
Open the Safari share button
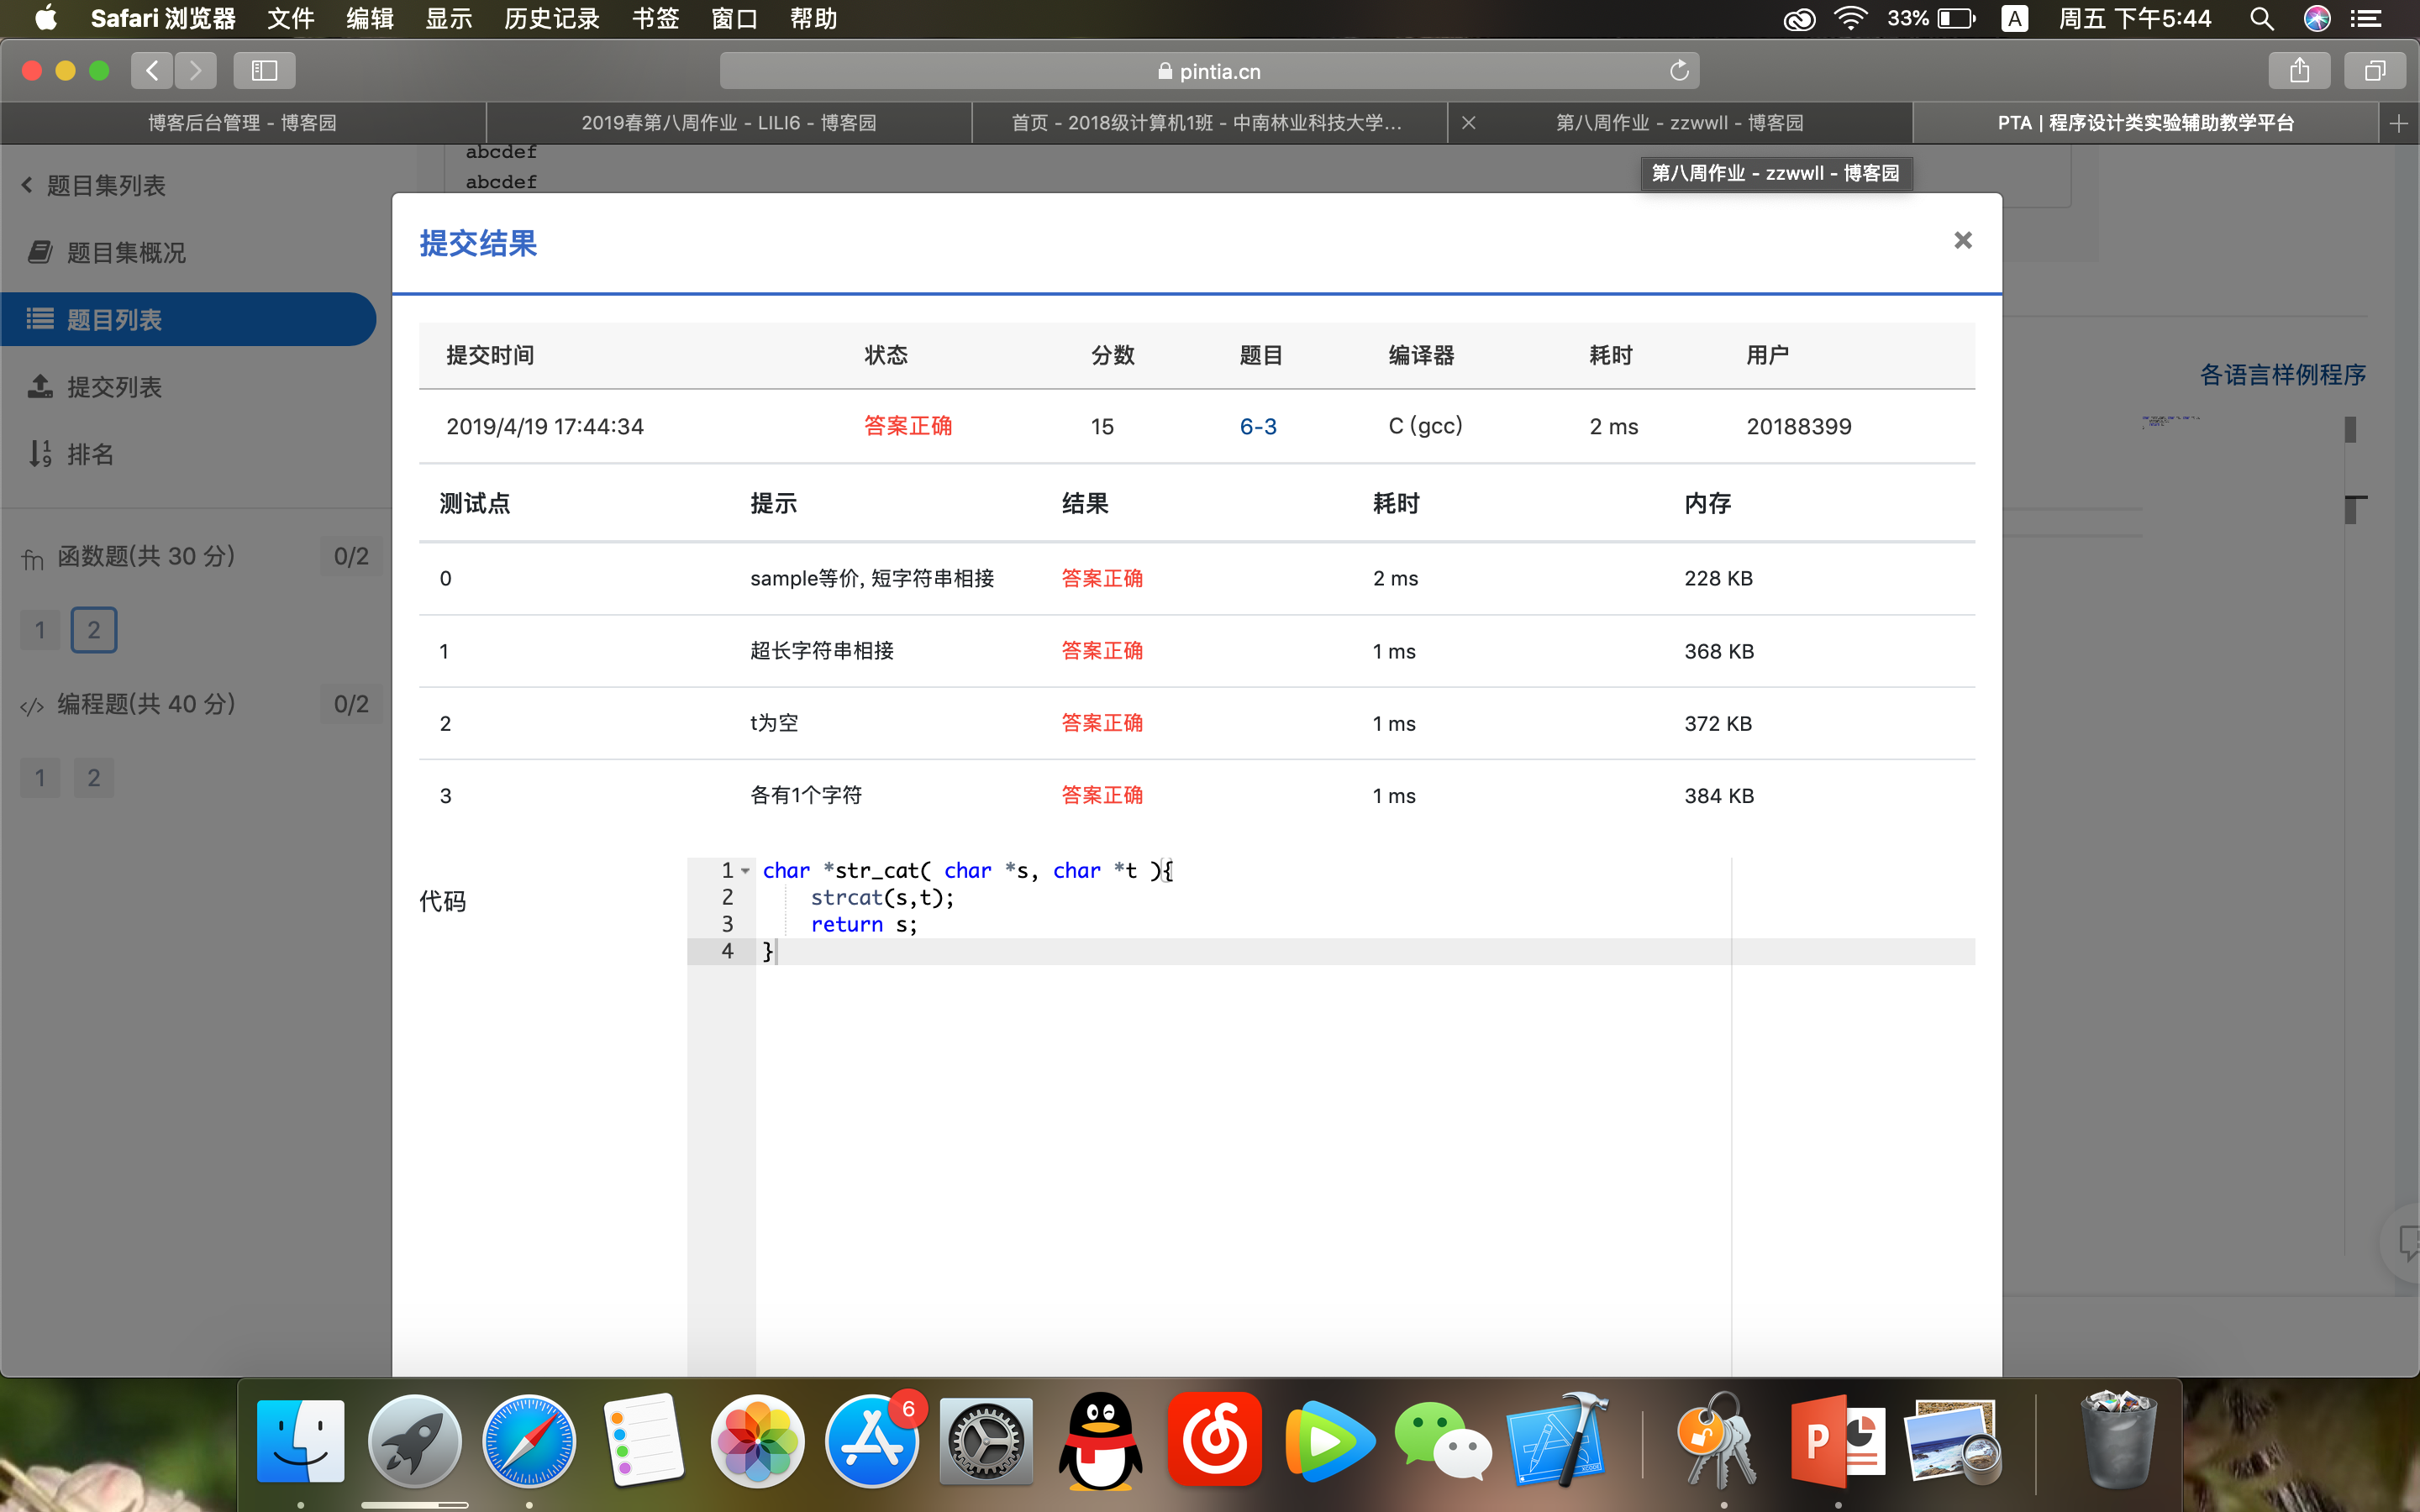[x=2299, y=70]
